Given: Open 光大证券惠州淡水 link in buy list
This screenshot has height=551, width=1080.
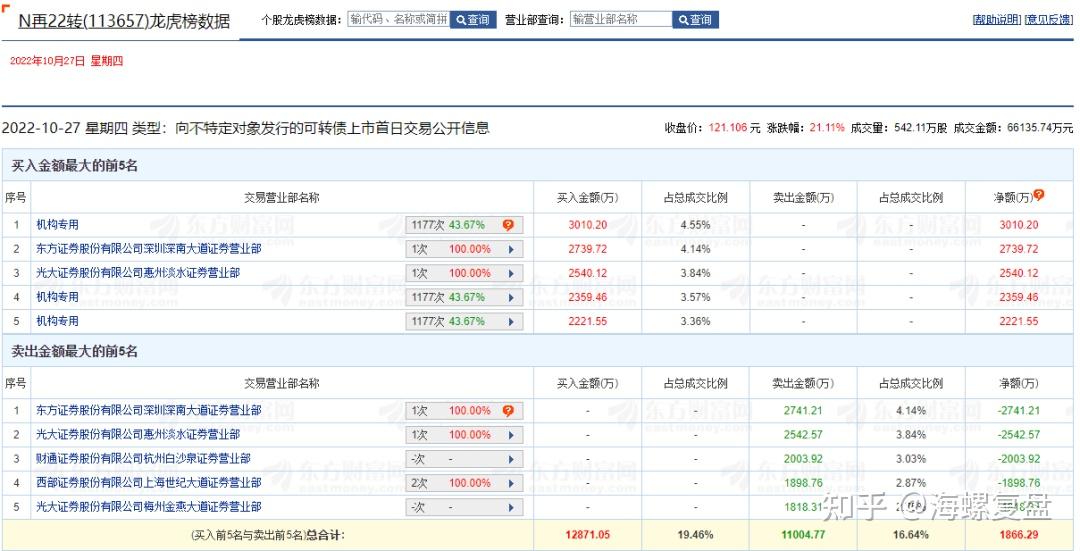Looking at the screenshot, I should pyautogui.click(x=138, y=273).
